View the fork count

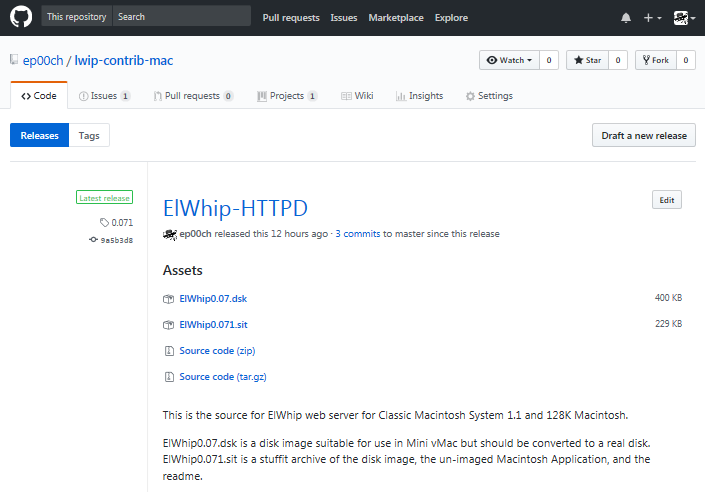tap(686, 60)
